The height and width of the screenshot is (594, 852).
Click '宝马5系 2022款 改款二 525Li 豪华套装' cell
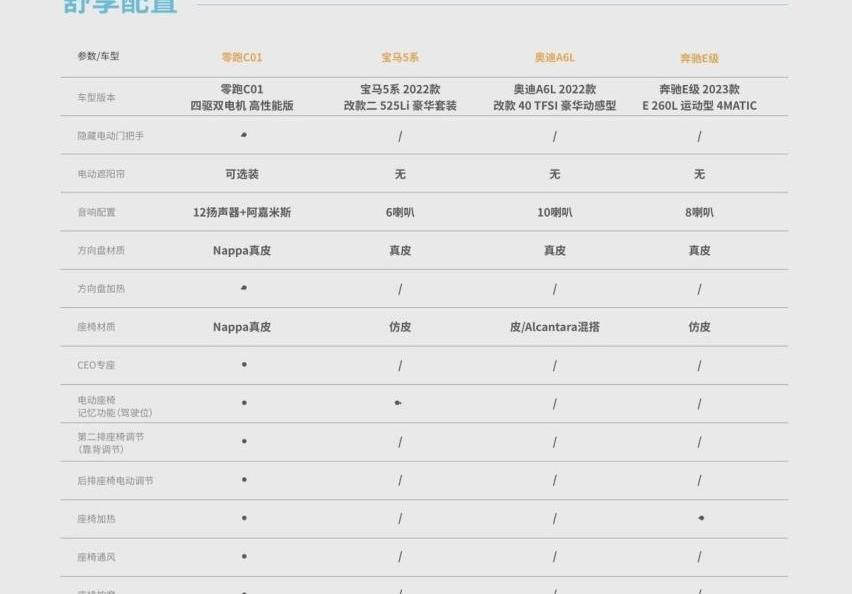(x=400, y=97)
